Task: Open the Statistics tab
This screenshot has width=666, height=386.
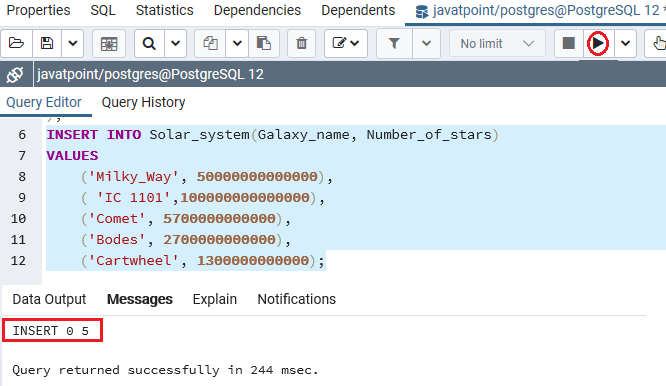Action: tap(164, 10)
